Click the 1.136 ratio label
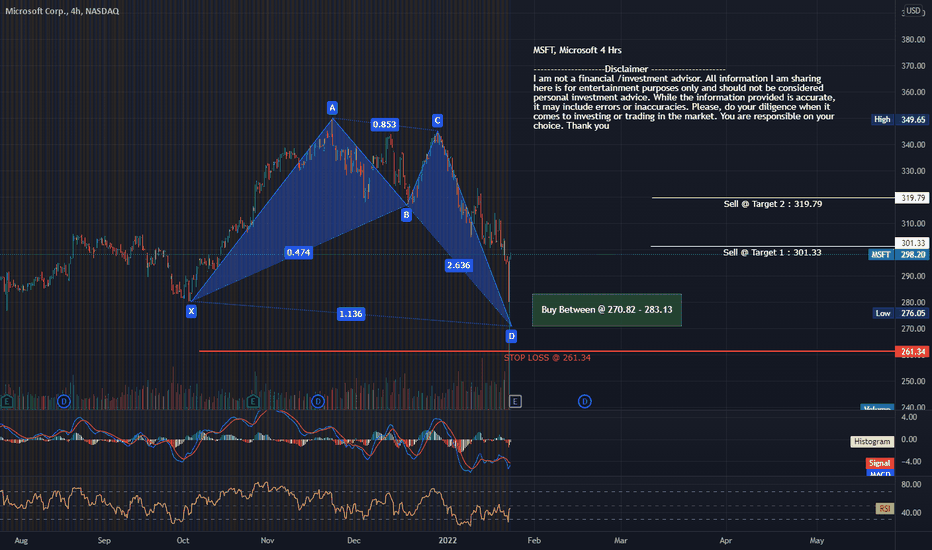Image resolution: width=932 pixels, height=550 pixels. pos(350,314)
